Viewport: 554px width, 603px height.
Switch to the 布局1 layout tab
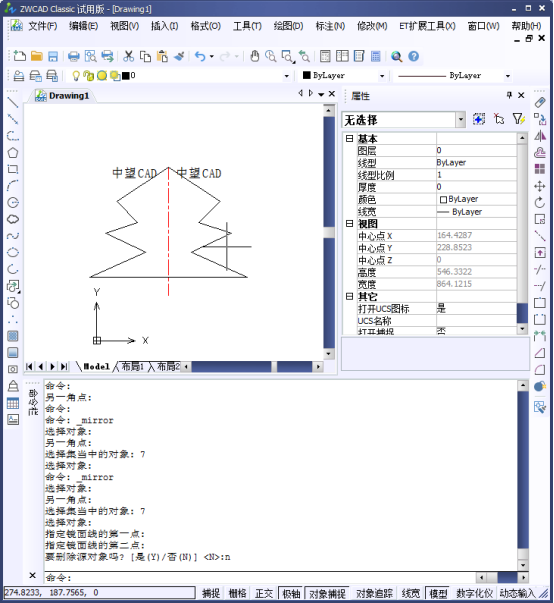pyautogui.click(x=132, y=366)
